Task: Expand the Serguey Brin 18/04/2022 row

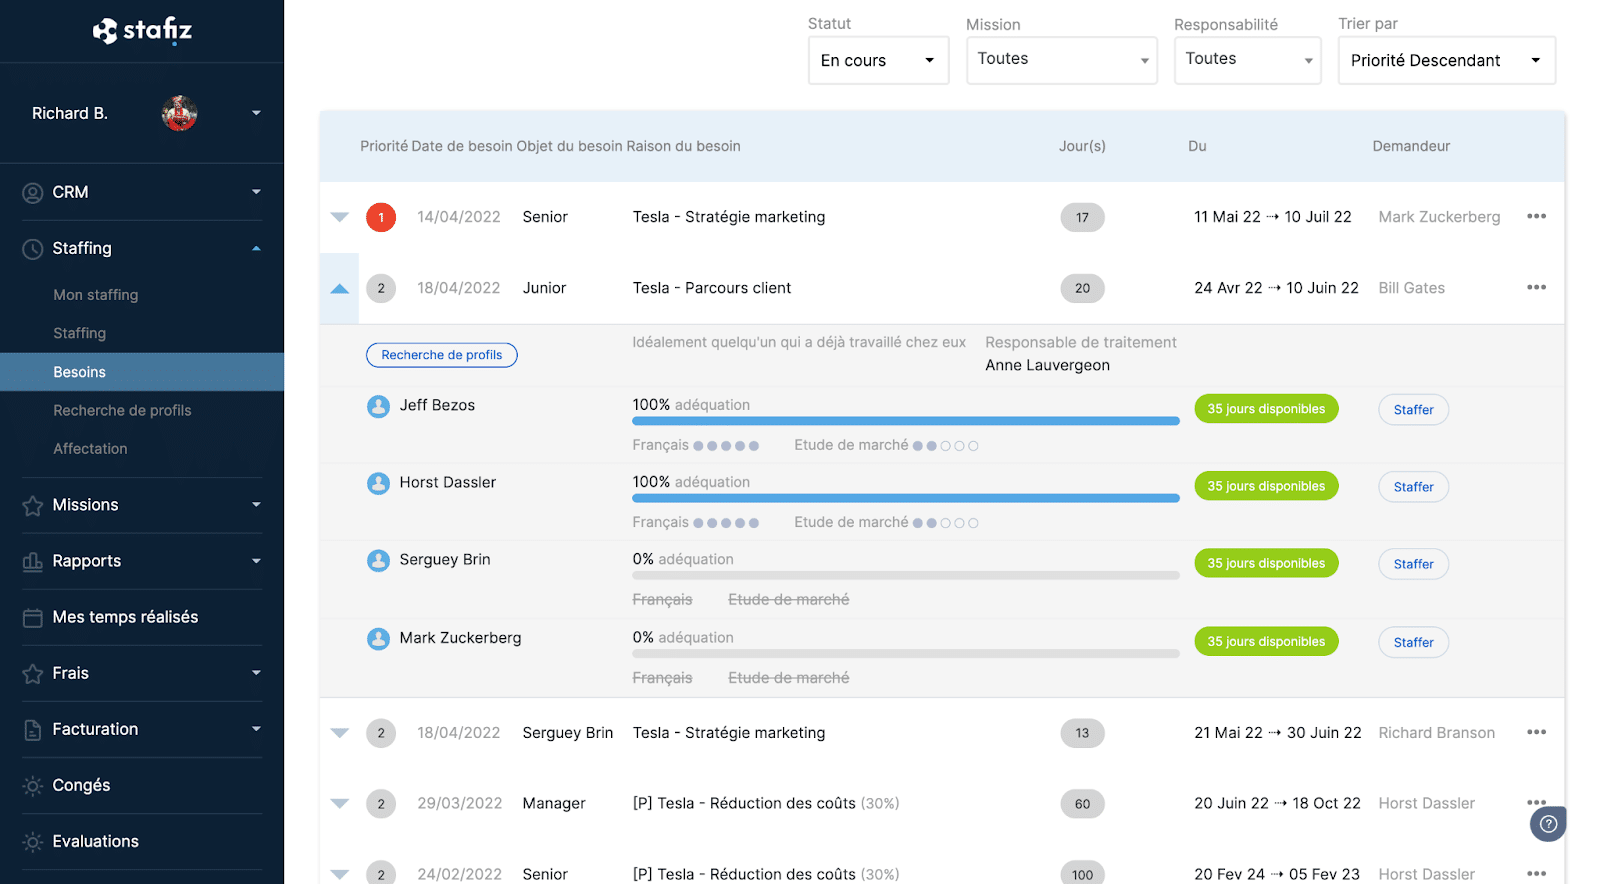Action: (340, 733)
